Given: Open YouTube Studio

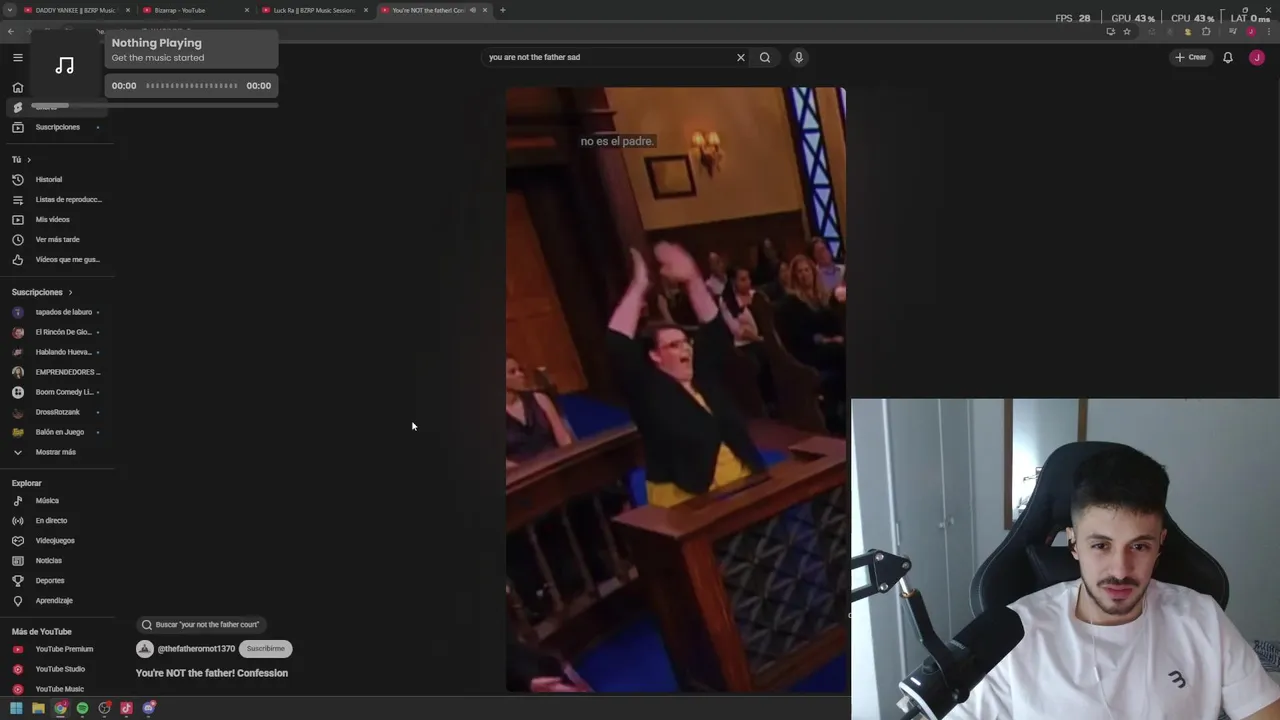Looking at the screenshot, I should click(58, 669).
